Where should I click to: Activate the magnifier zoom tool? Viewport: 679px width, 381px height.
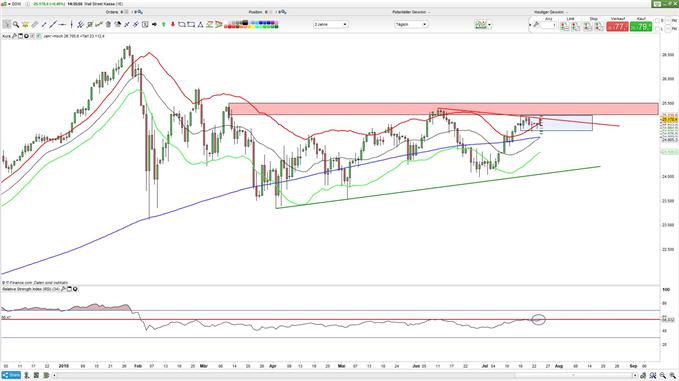tap(16, 25)
